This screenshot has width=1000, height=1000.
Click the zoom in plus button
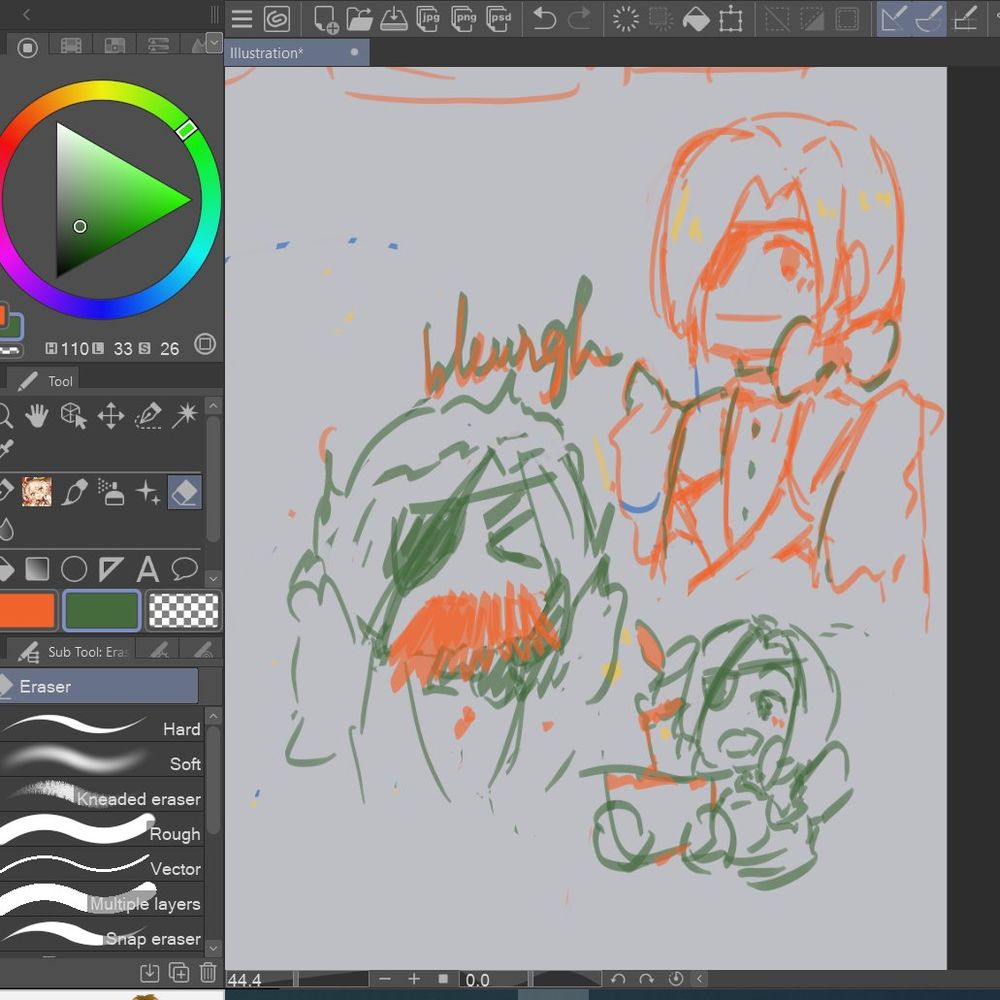[414, 980]
